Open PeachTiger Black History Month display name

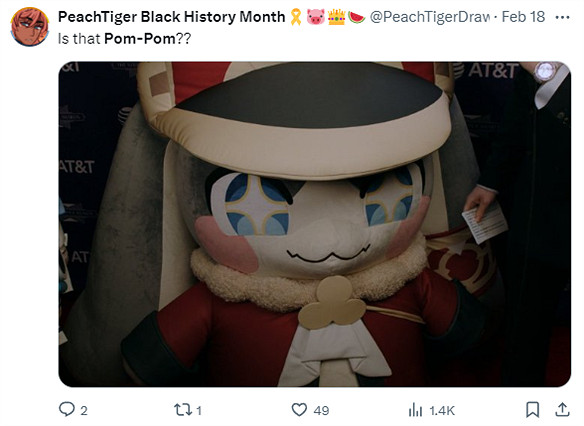[x=171, y=17]
